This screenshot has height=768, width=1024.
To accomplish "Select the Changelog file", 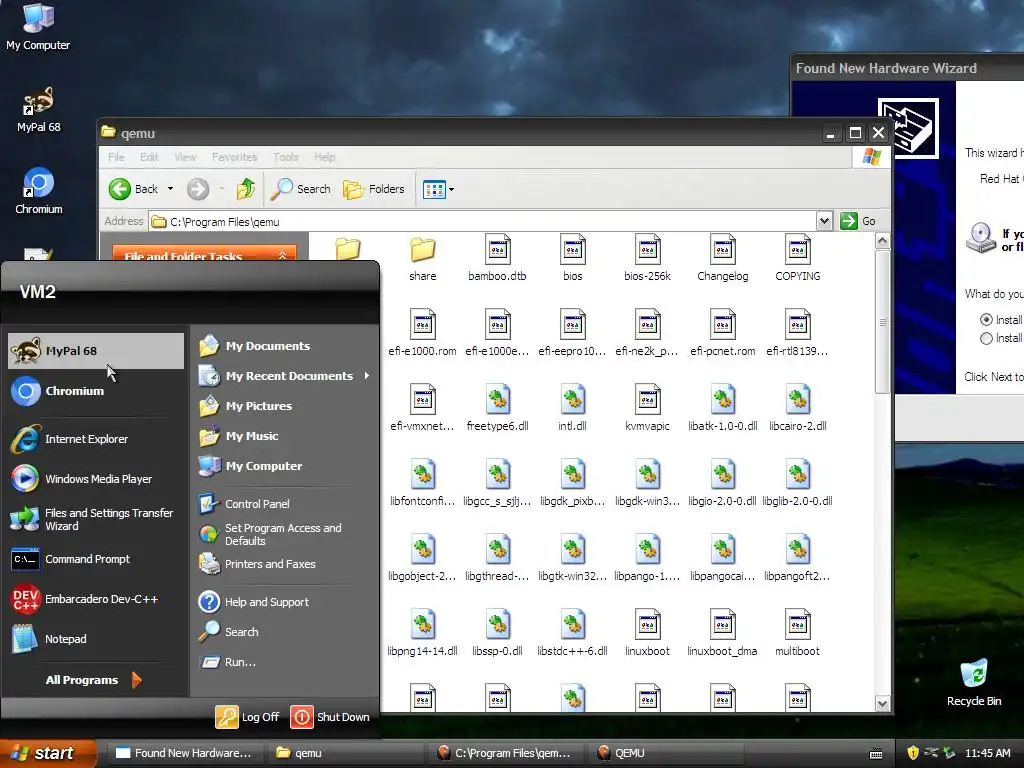I will (x=722, y=259).
